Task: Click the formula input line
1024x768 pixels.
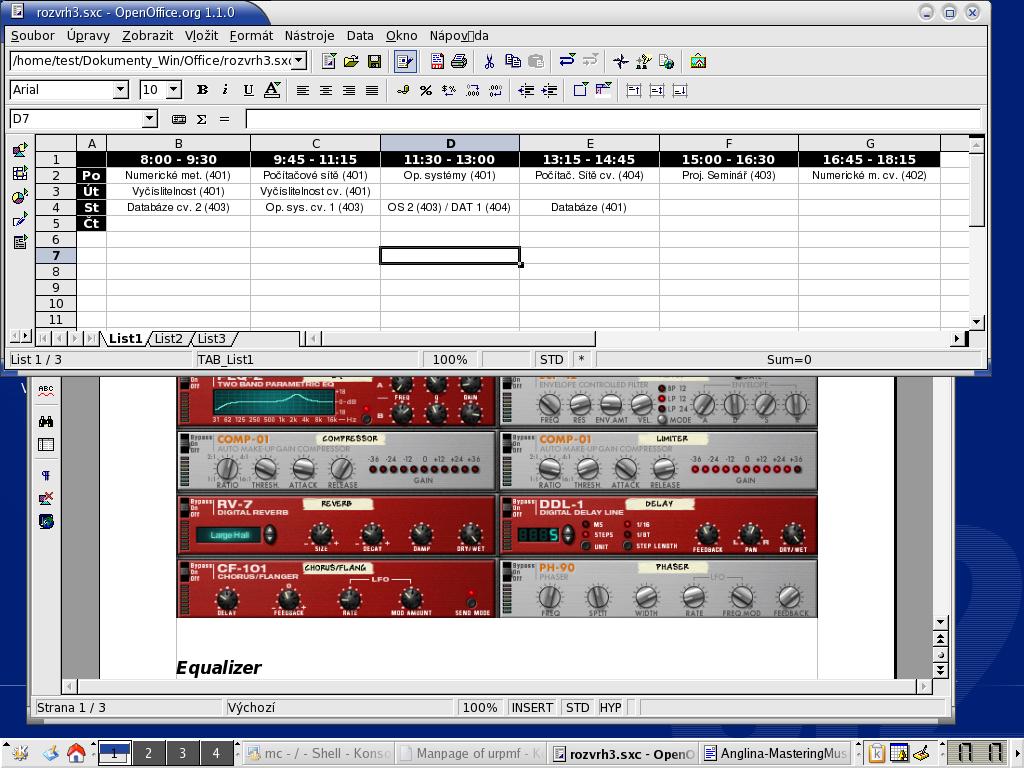Action: point(613,119)
